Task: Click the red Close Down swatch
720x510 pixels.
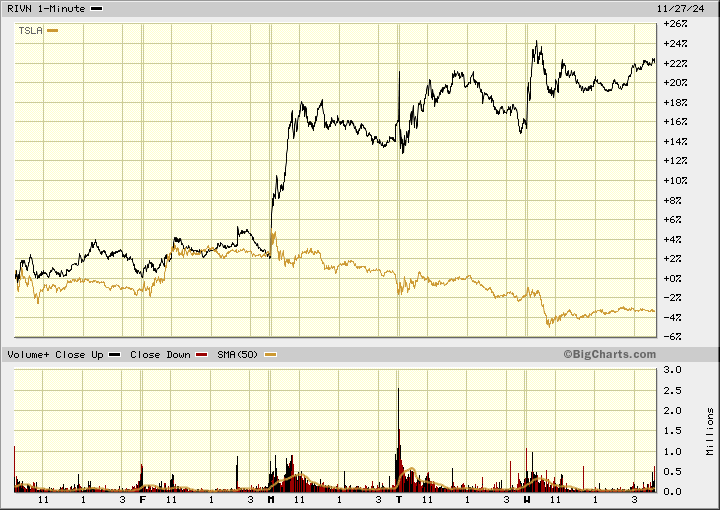Action: click(x=202, y=355)
